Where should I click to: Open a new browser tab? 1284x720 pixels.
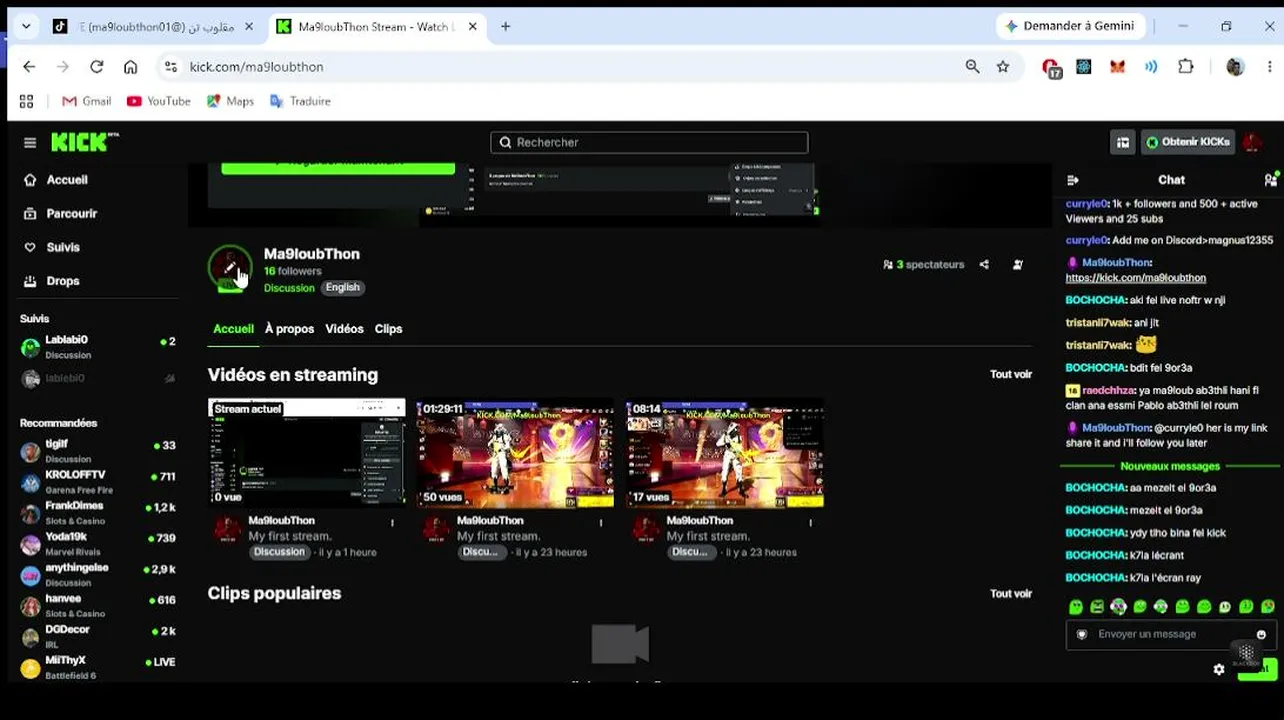(x=505, y=27)
